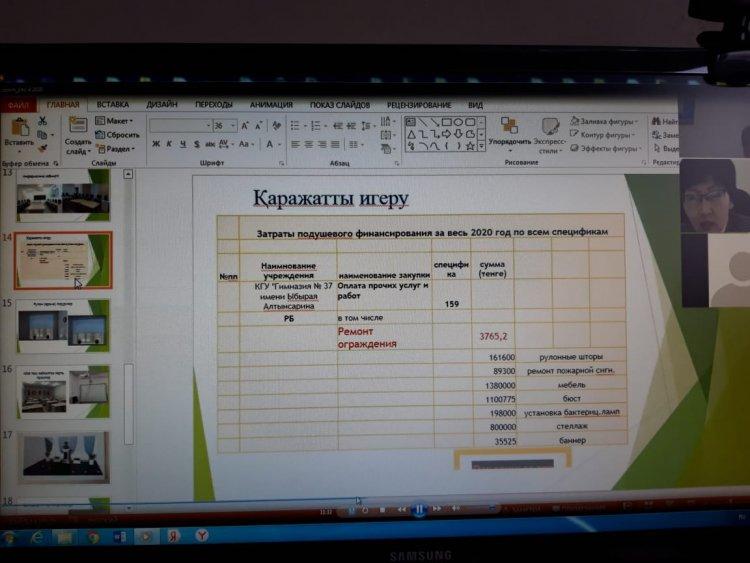750x563 pixels.
Task: Select the rectangle shape in gallery
Action: click(x=446, y=122)
